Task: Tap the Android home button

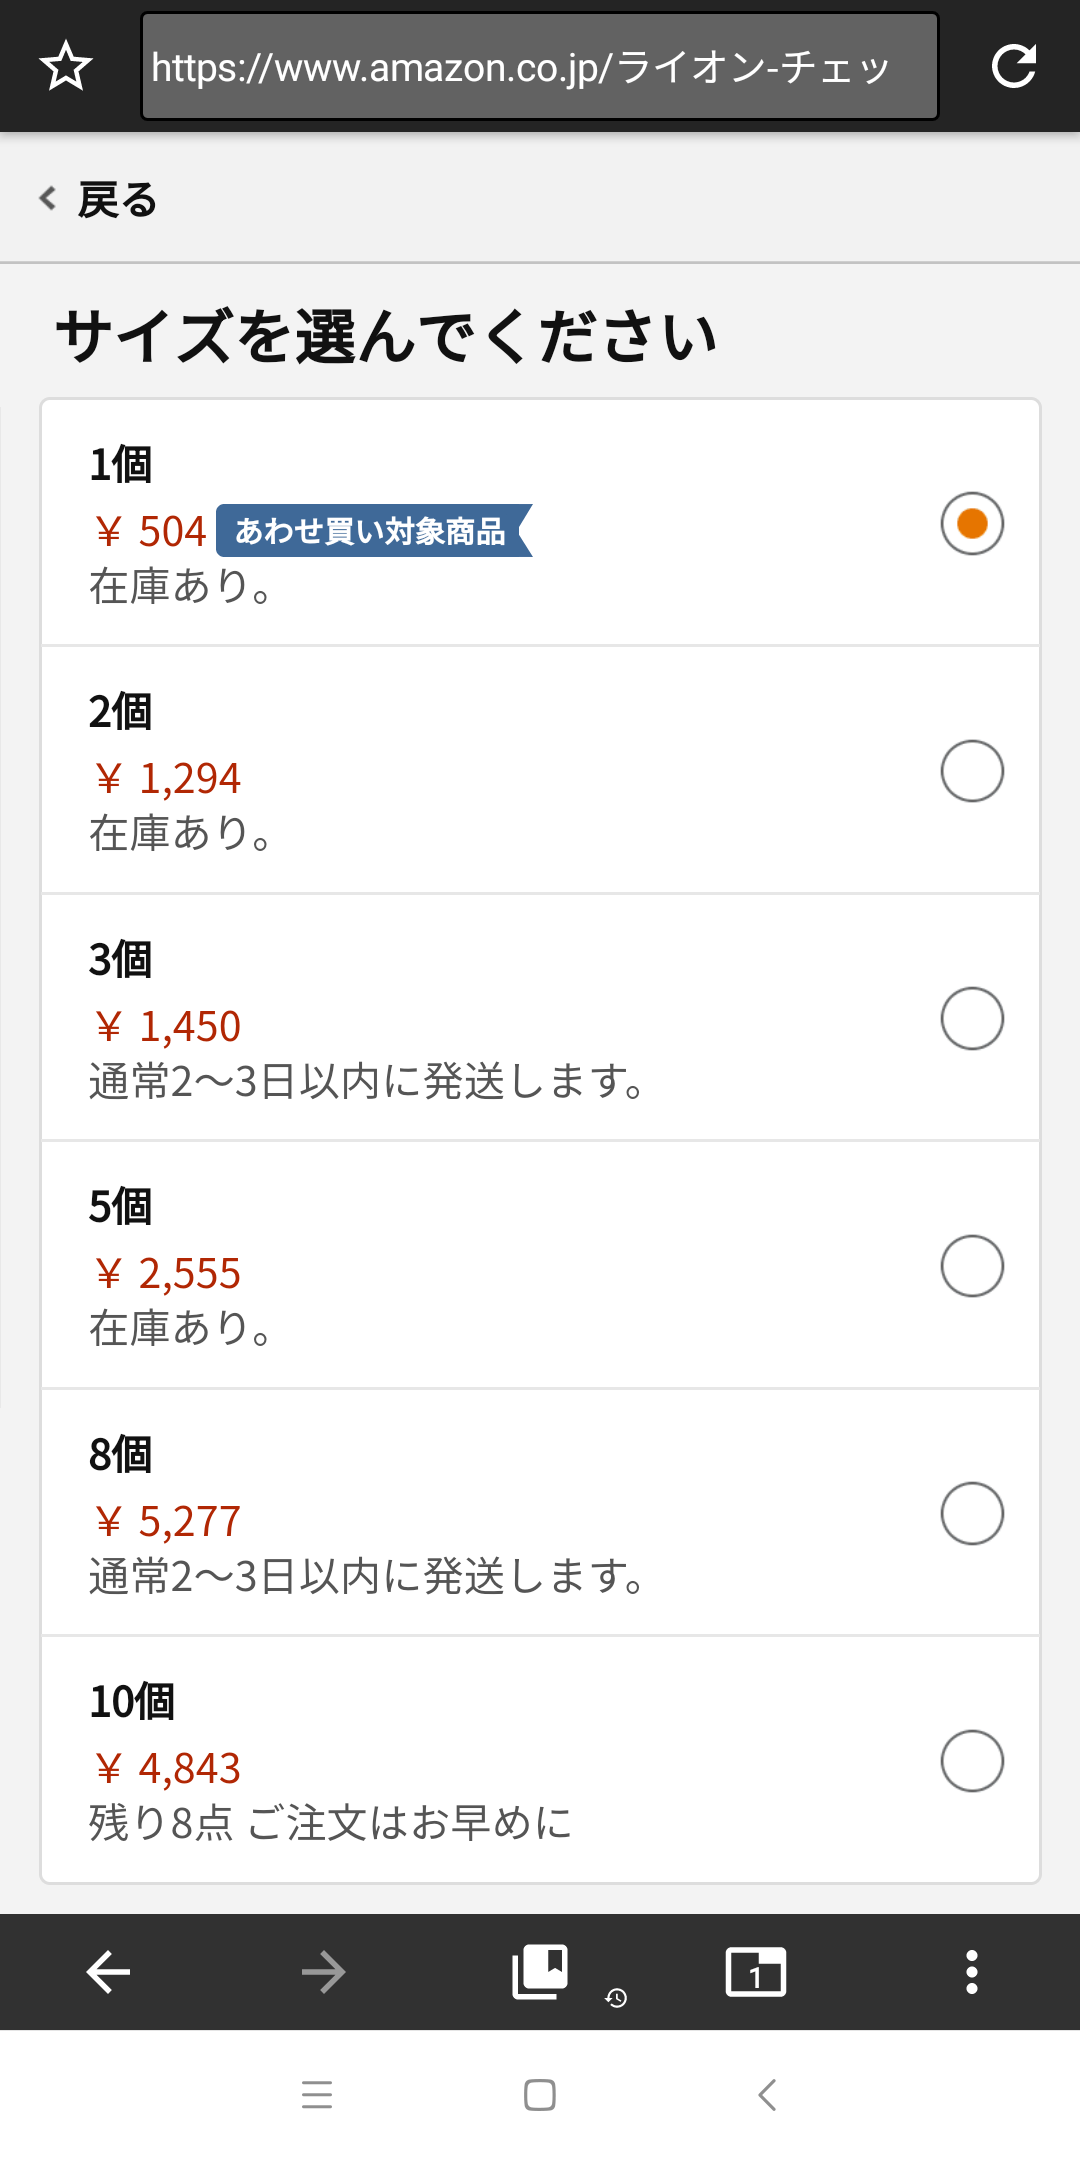Action: (540, 2094)
